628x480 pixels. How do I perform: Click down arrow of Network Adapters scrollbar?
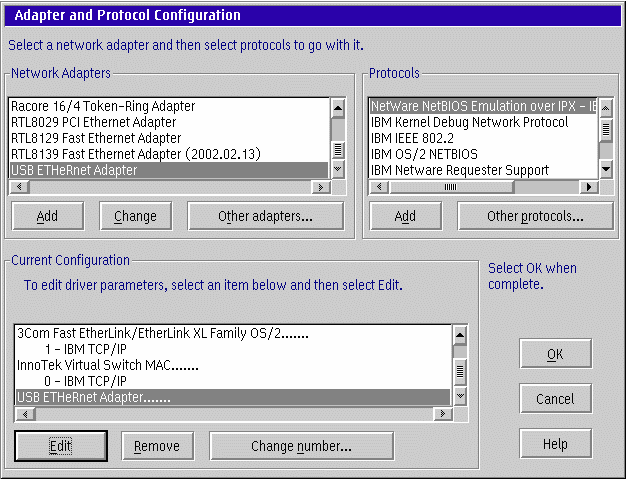[x=338, y=169]
